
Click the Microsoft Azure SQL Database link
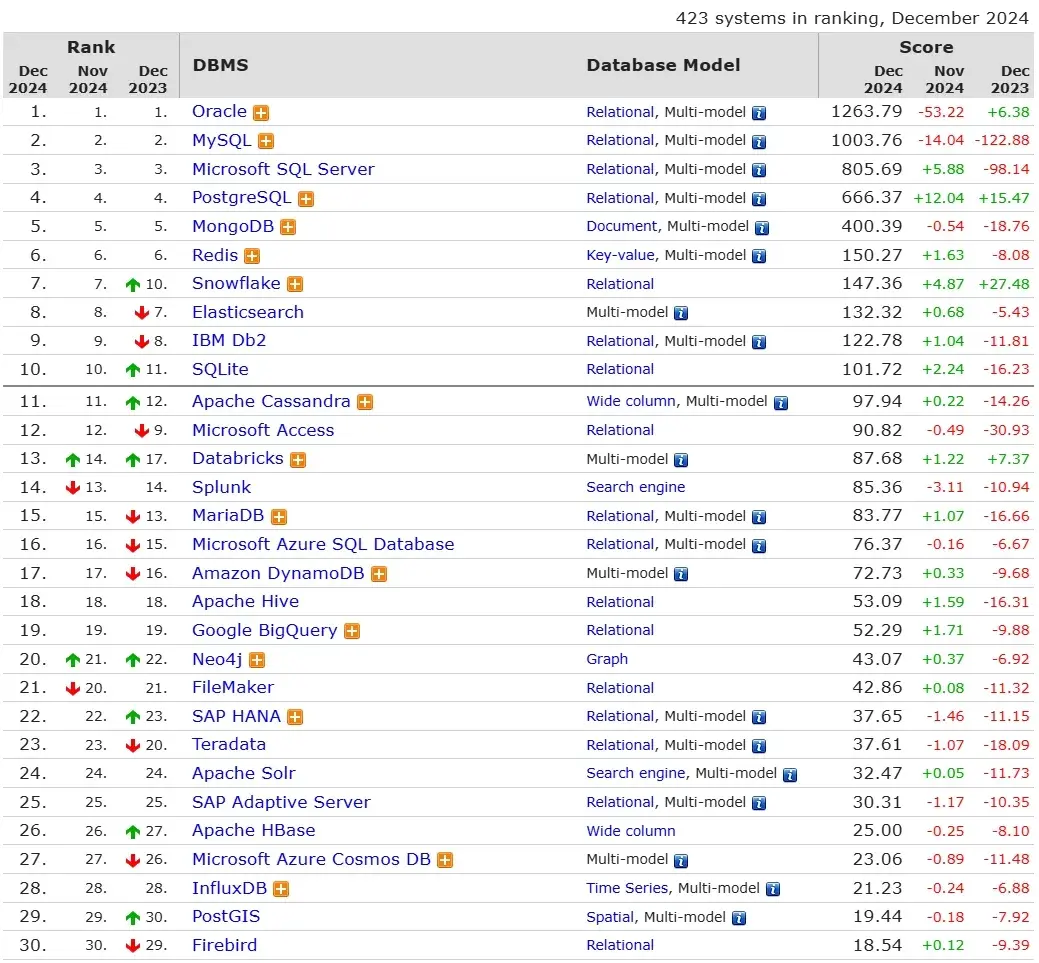[323, 544]
